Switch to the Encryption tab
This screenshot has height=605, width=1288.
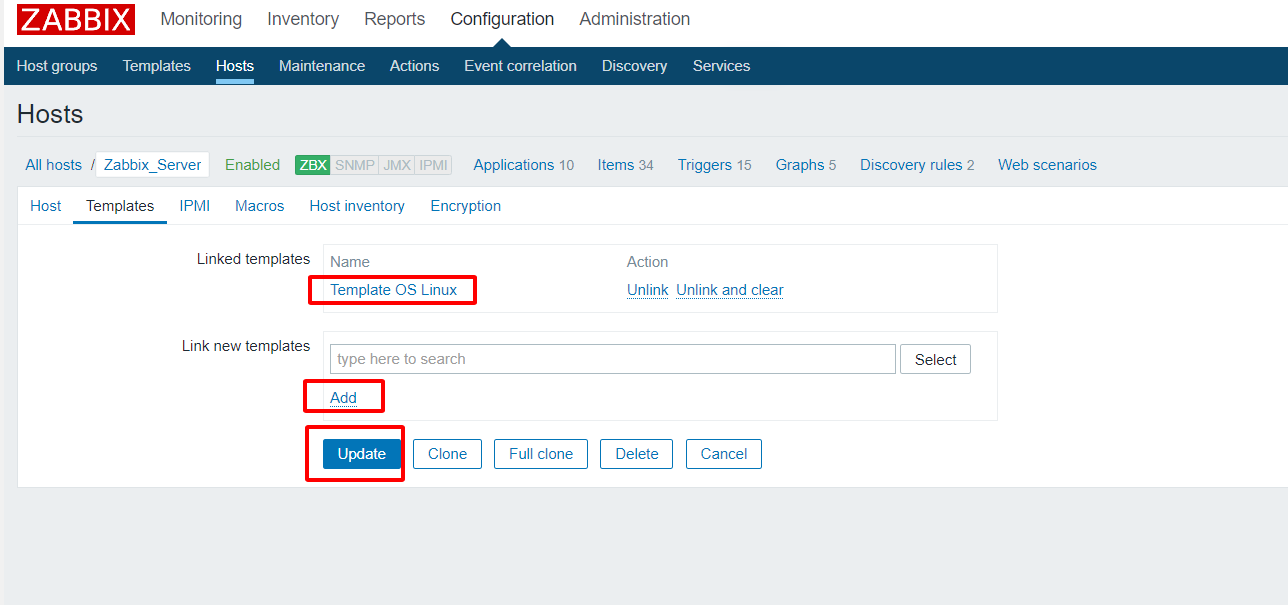466,206
